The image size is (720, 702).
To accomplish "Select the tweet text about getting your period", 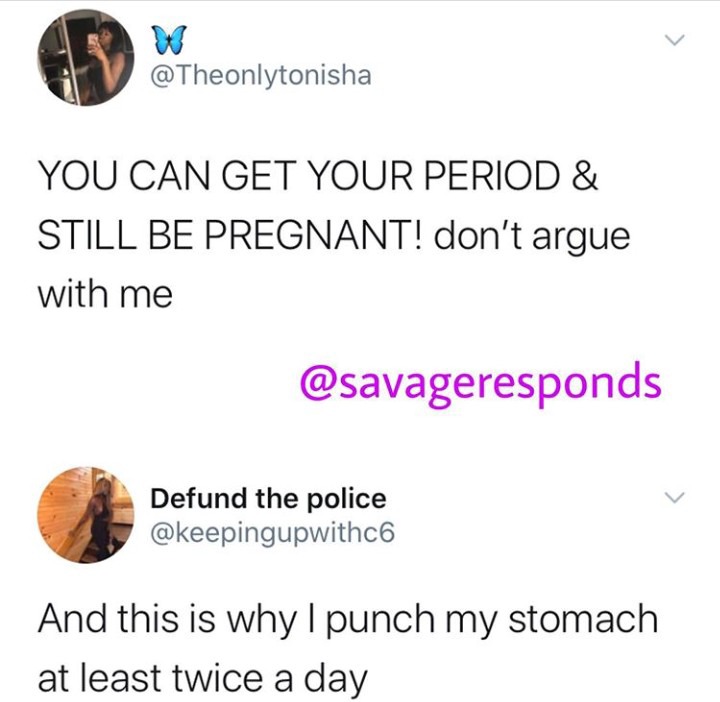I will coord(334,236).
